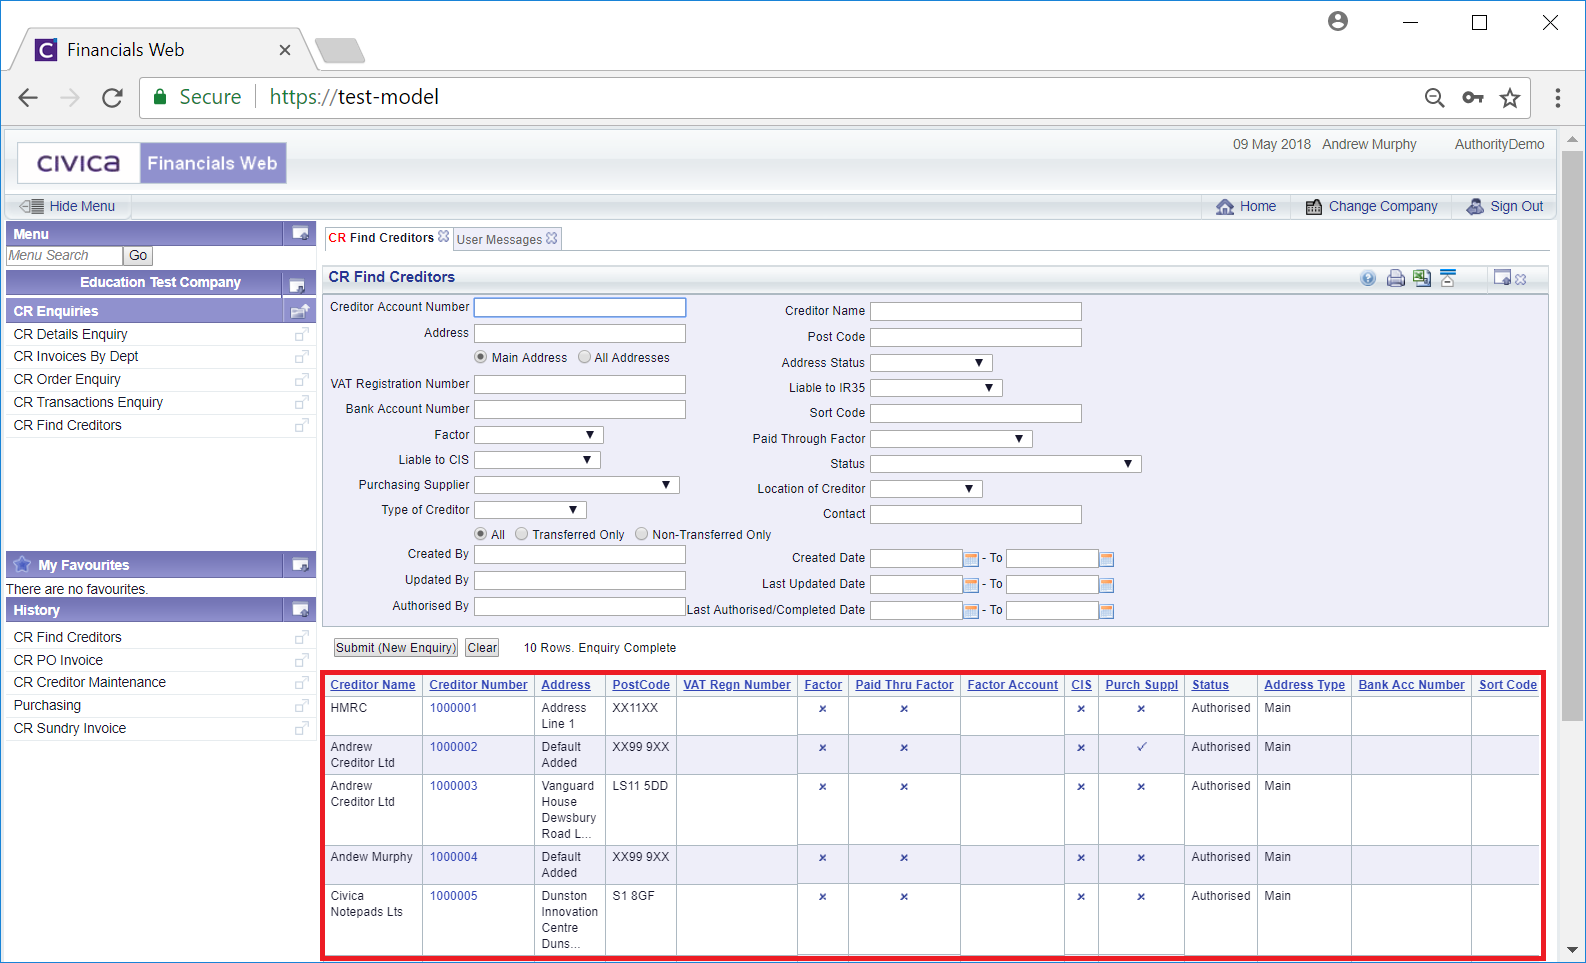Open the Type of Creditor dropdown
The width and height of the screenshot is (1586, 963).
tap(530, 510)
